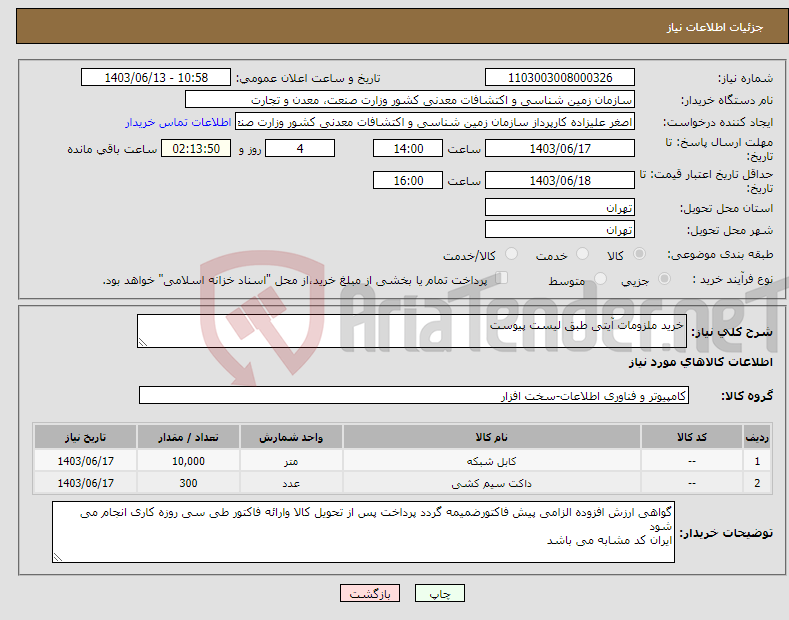Click response deadline time 14:00 field

tap(408, 148)
